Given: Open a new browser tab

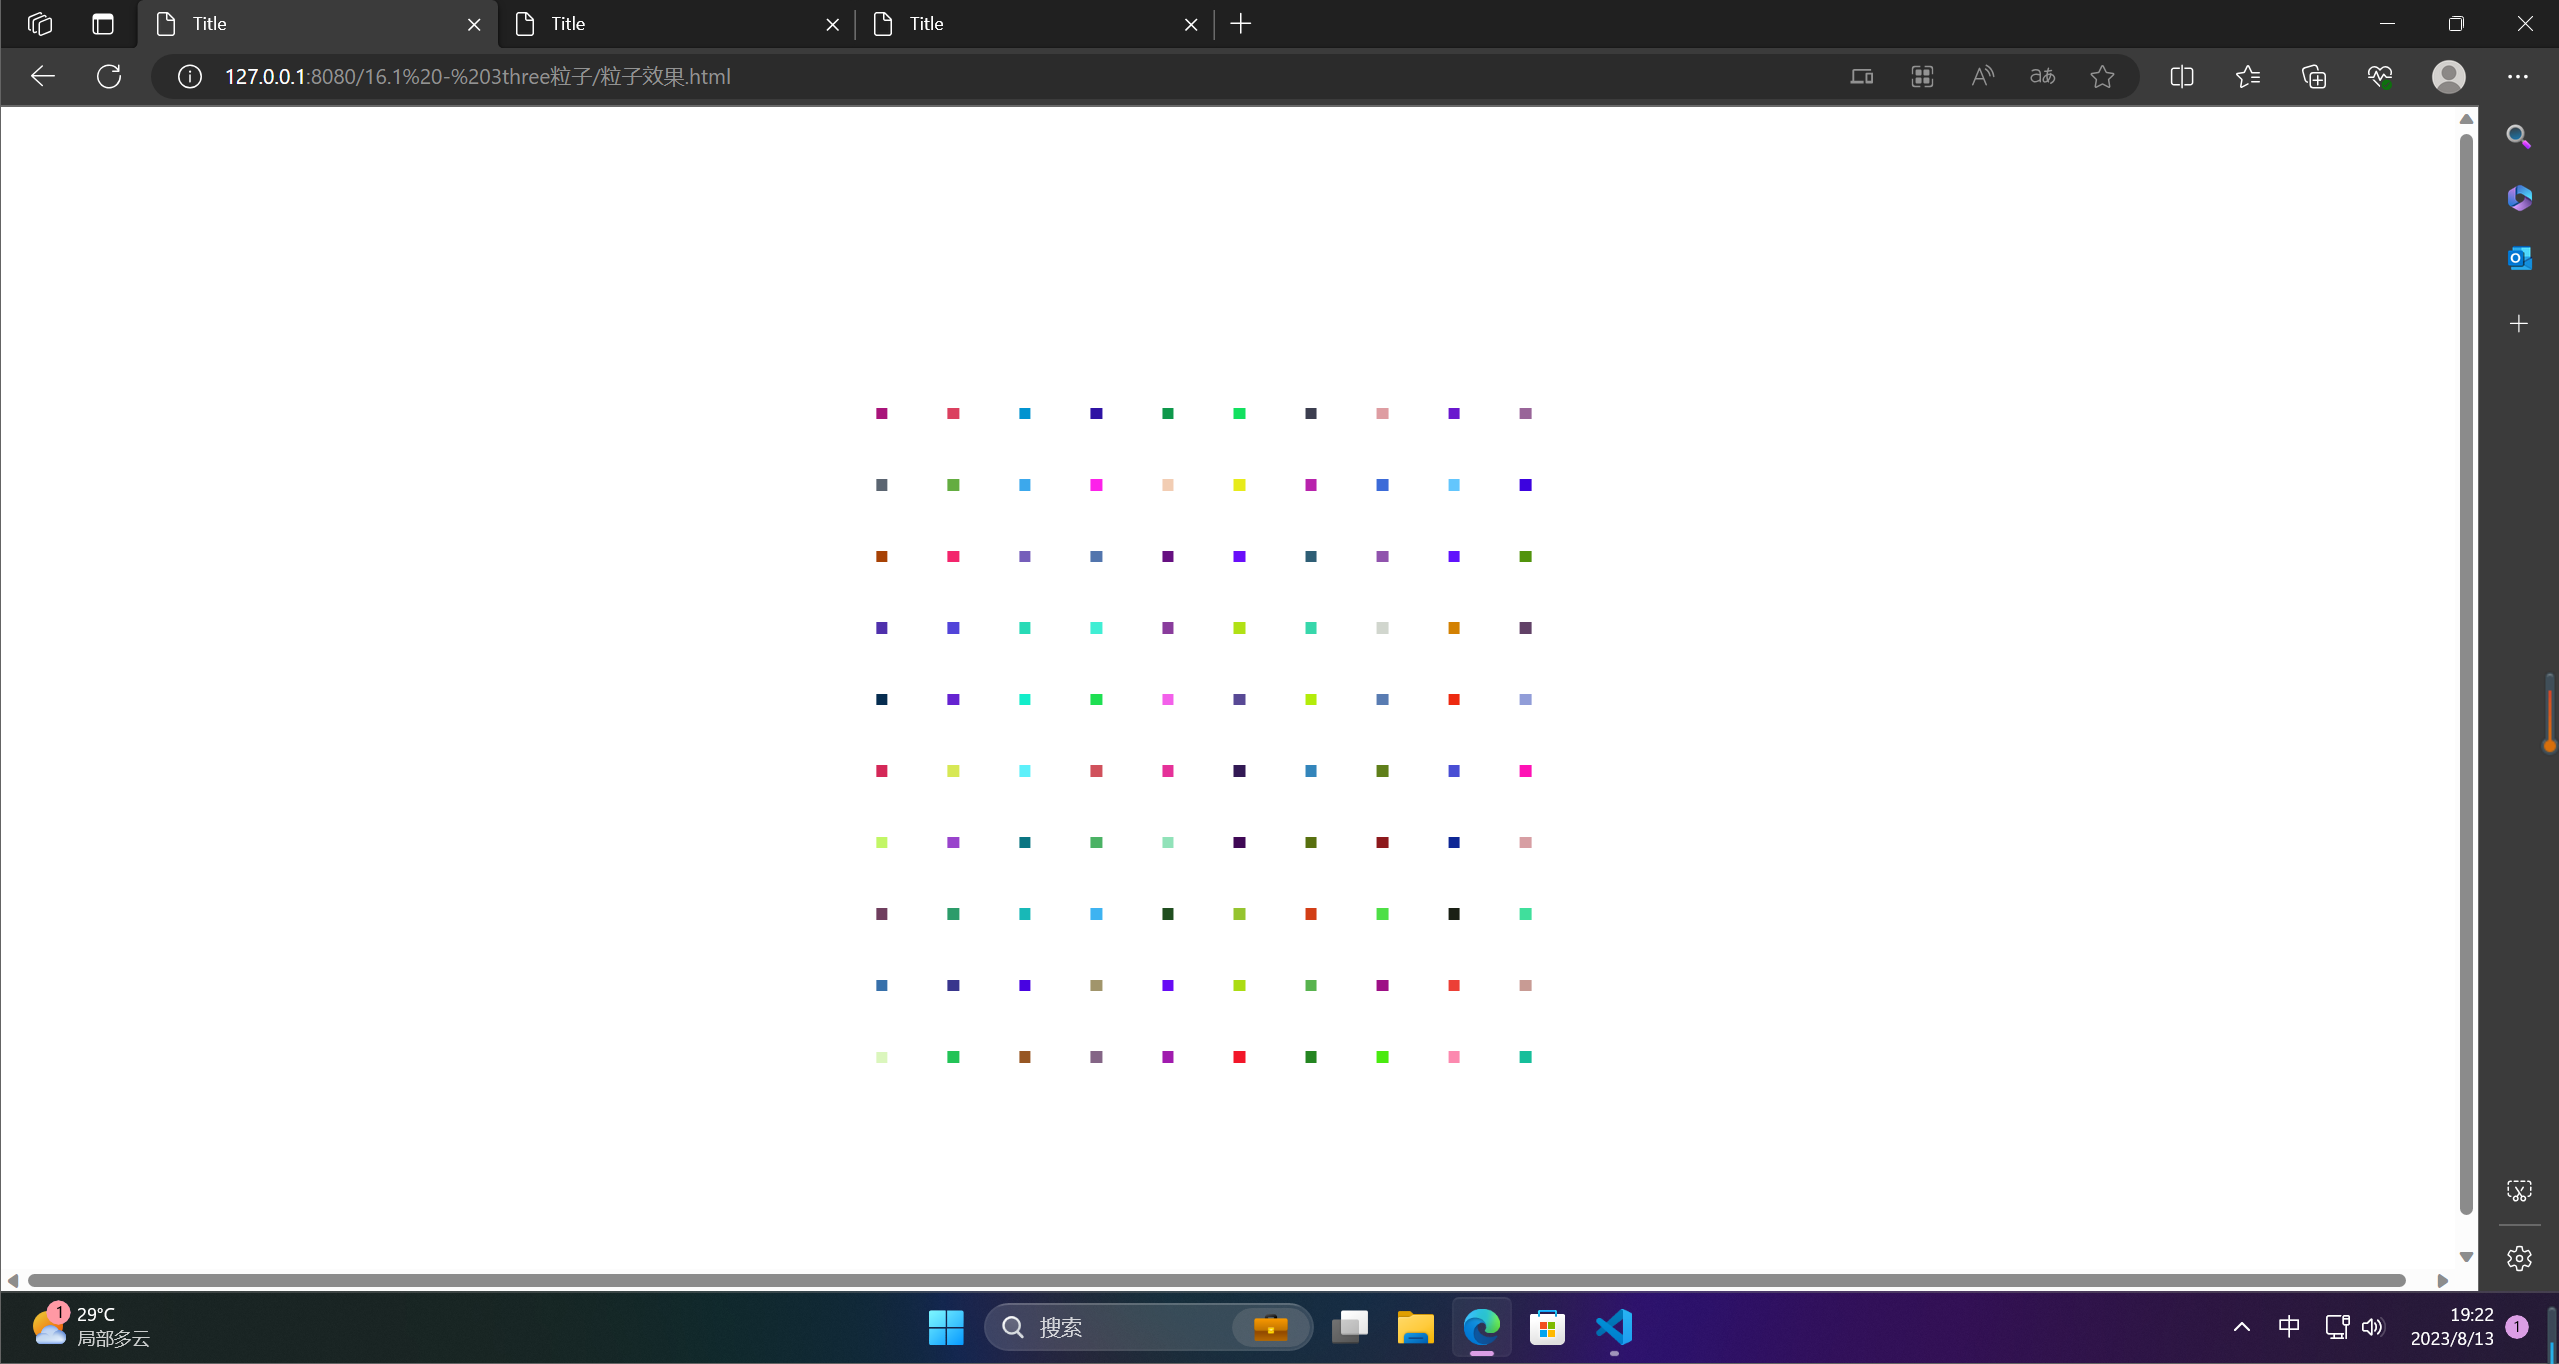Looking at the screenshot, I should [1239, 23].
